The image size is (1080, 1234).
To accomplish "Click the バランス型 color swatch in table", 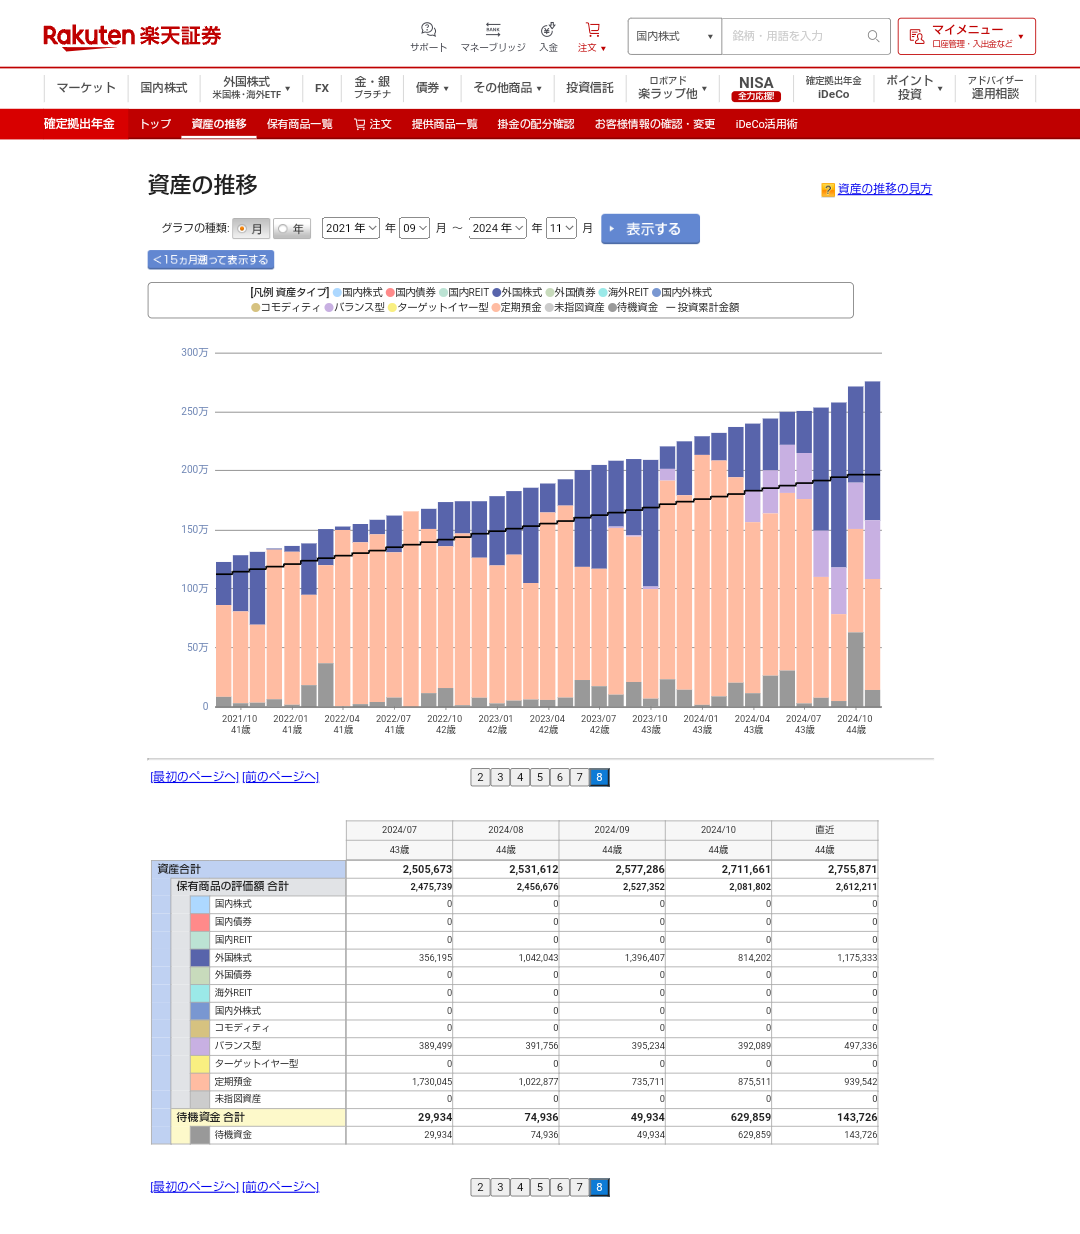I will [200, 1046].
